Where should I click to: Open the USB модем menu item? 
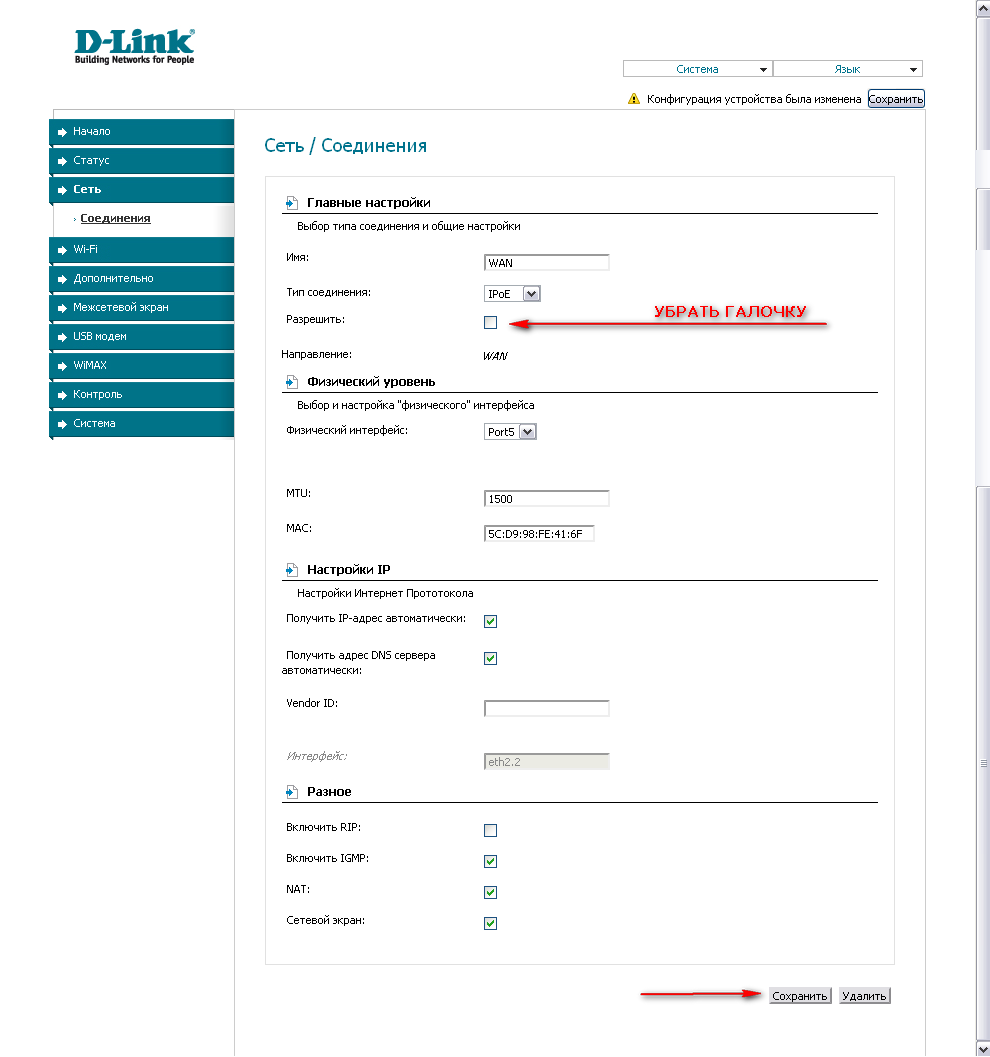coord(142,336)
